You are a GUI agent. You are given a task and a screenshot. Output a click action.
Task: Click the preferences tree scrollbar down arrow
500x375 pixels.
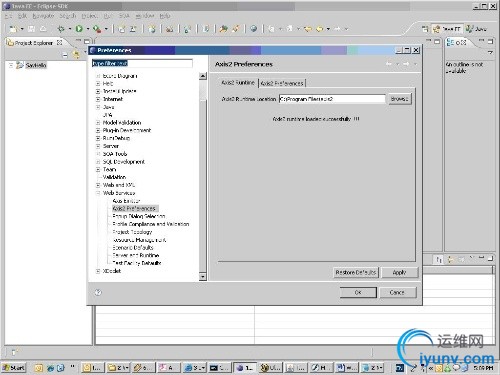point(203,277)
